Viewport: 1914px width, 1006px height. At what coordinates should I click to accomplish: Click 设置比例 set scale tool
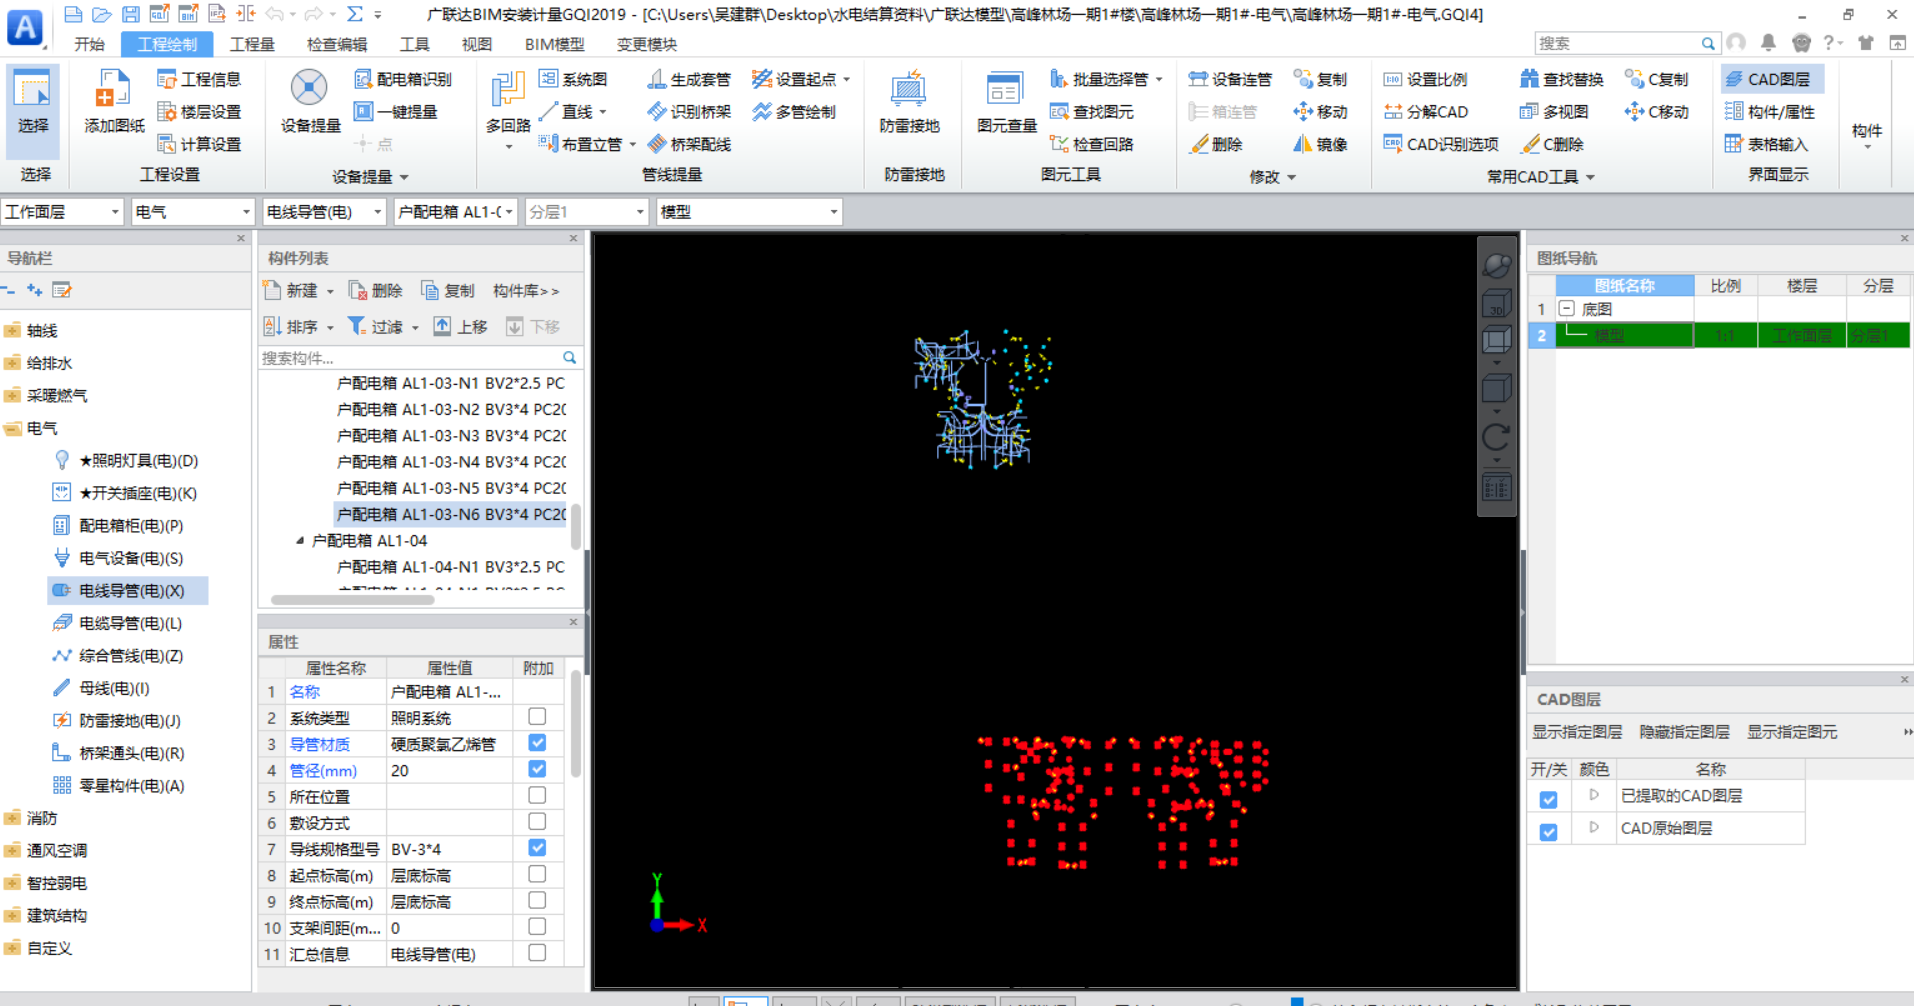[1425, 79]
